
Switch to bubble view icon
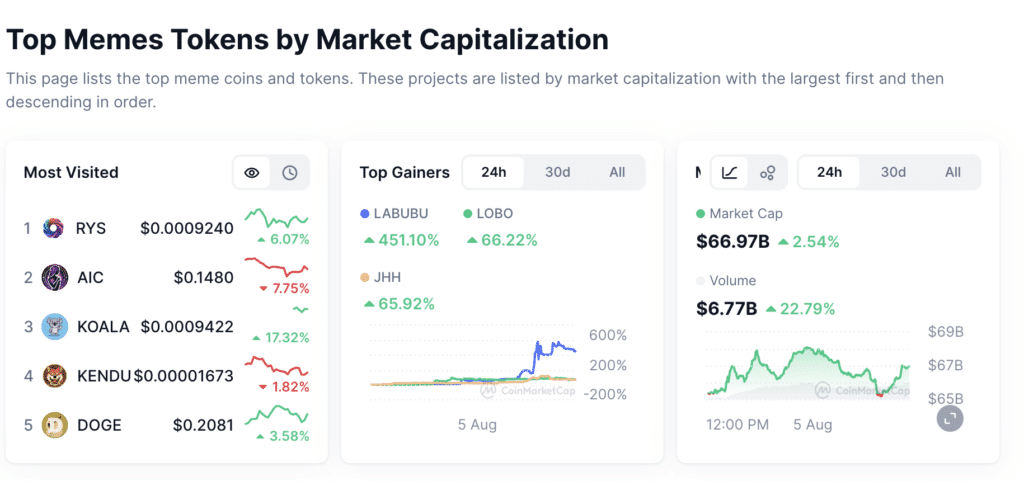[768, 172]
